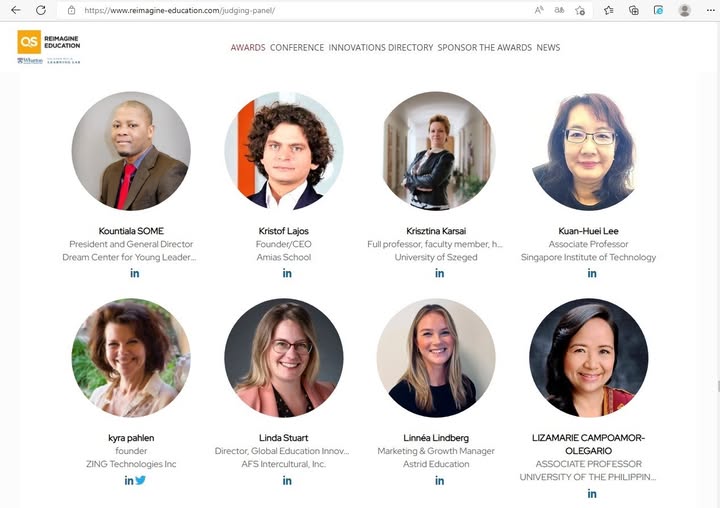Go back with the browser arrow

click(x=16, y=10)
